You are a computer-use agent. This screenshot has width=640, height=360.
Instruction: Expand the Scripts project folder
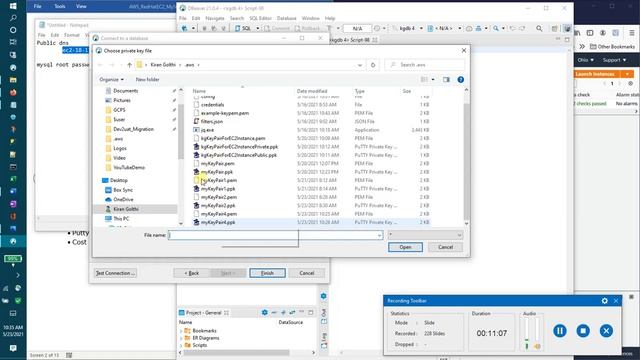pos(181,345)
